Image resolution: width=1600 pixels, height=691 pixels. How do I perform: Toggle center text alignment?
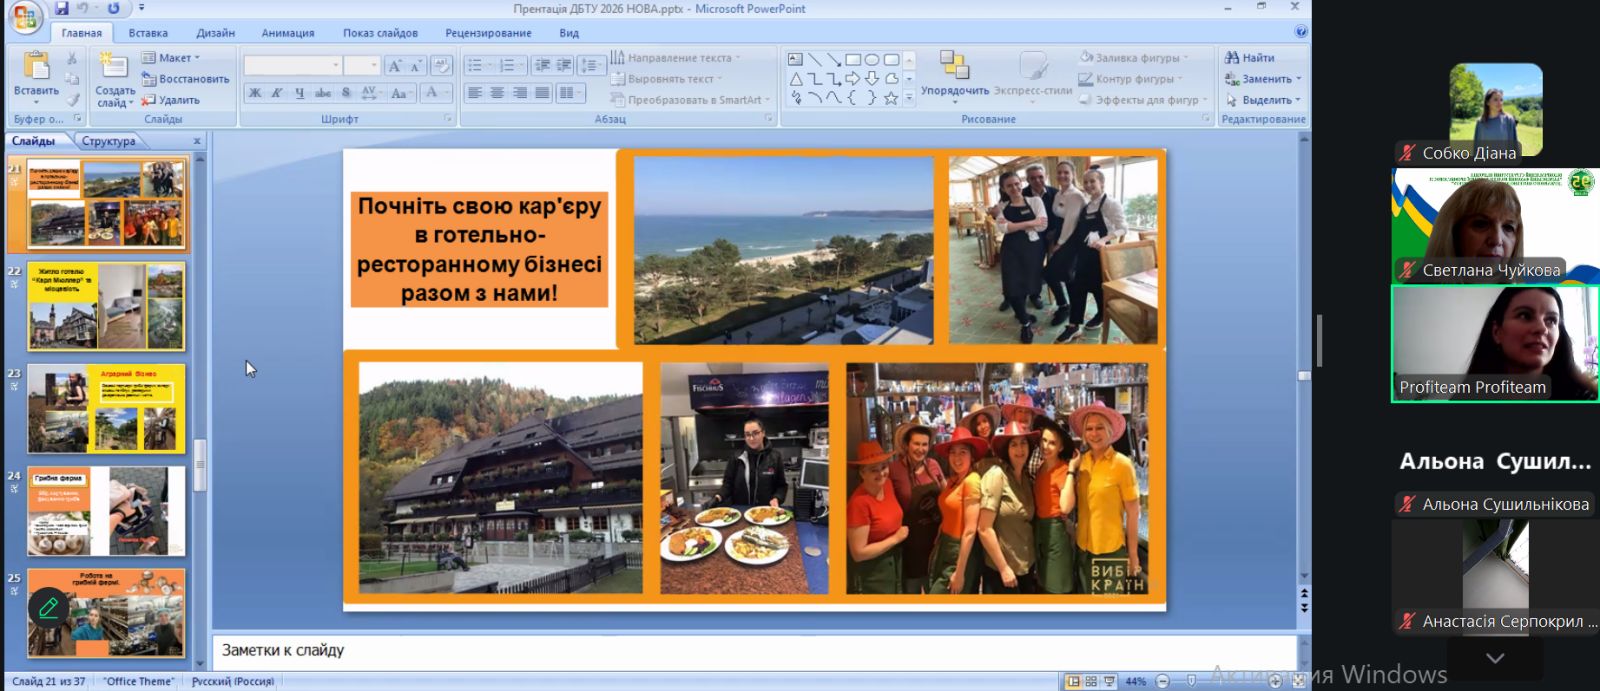click(x=497, y=93)
